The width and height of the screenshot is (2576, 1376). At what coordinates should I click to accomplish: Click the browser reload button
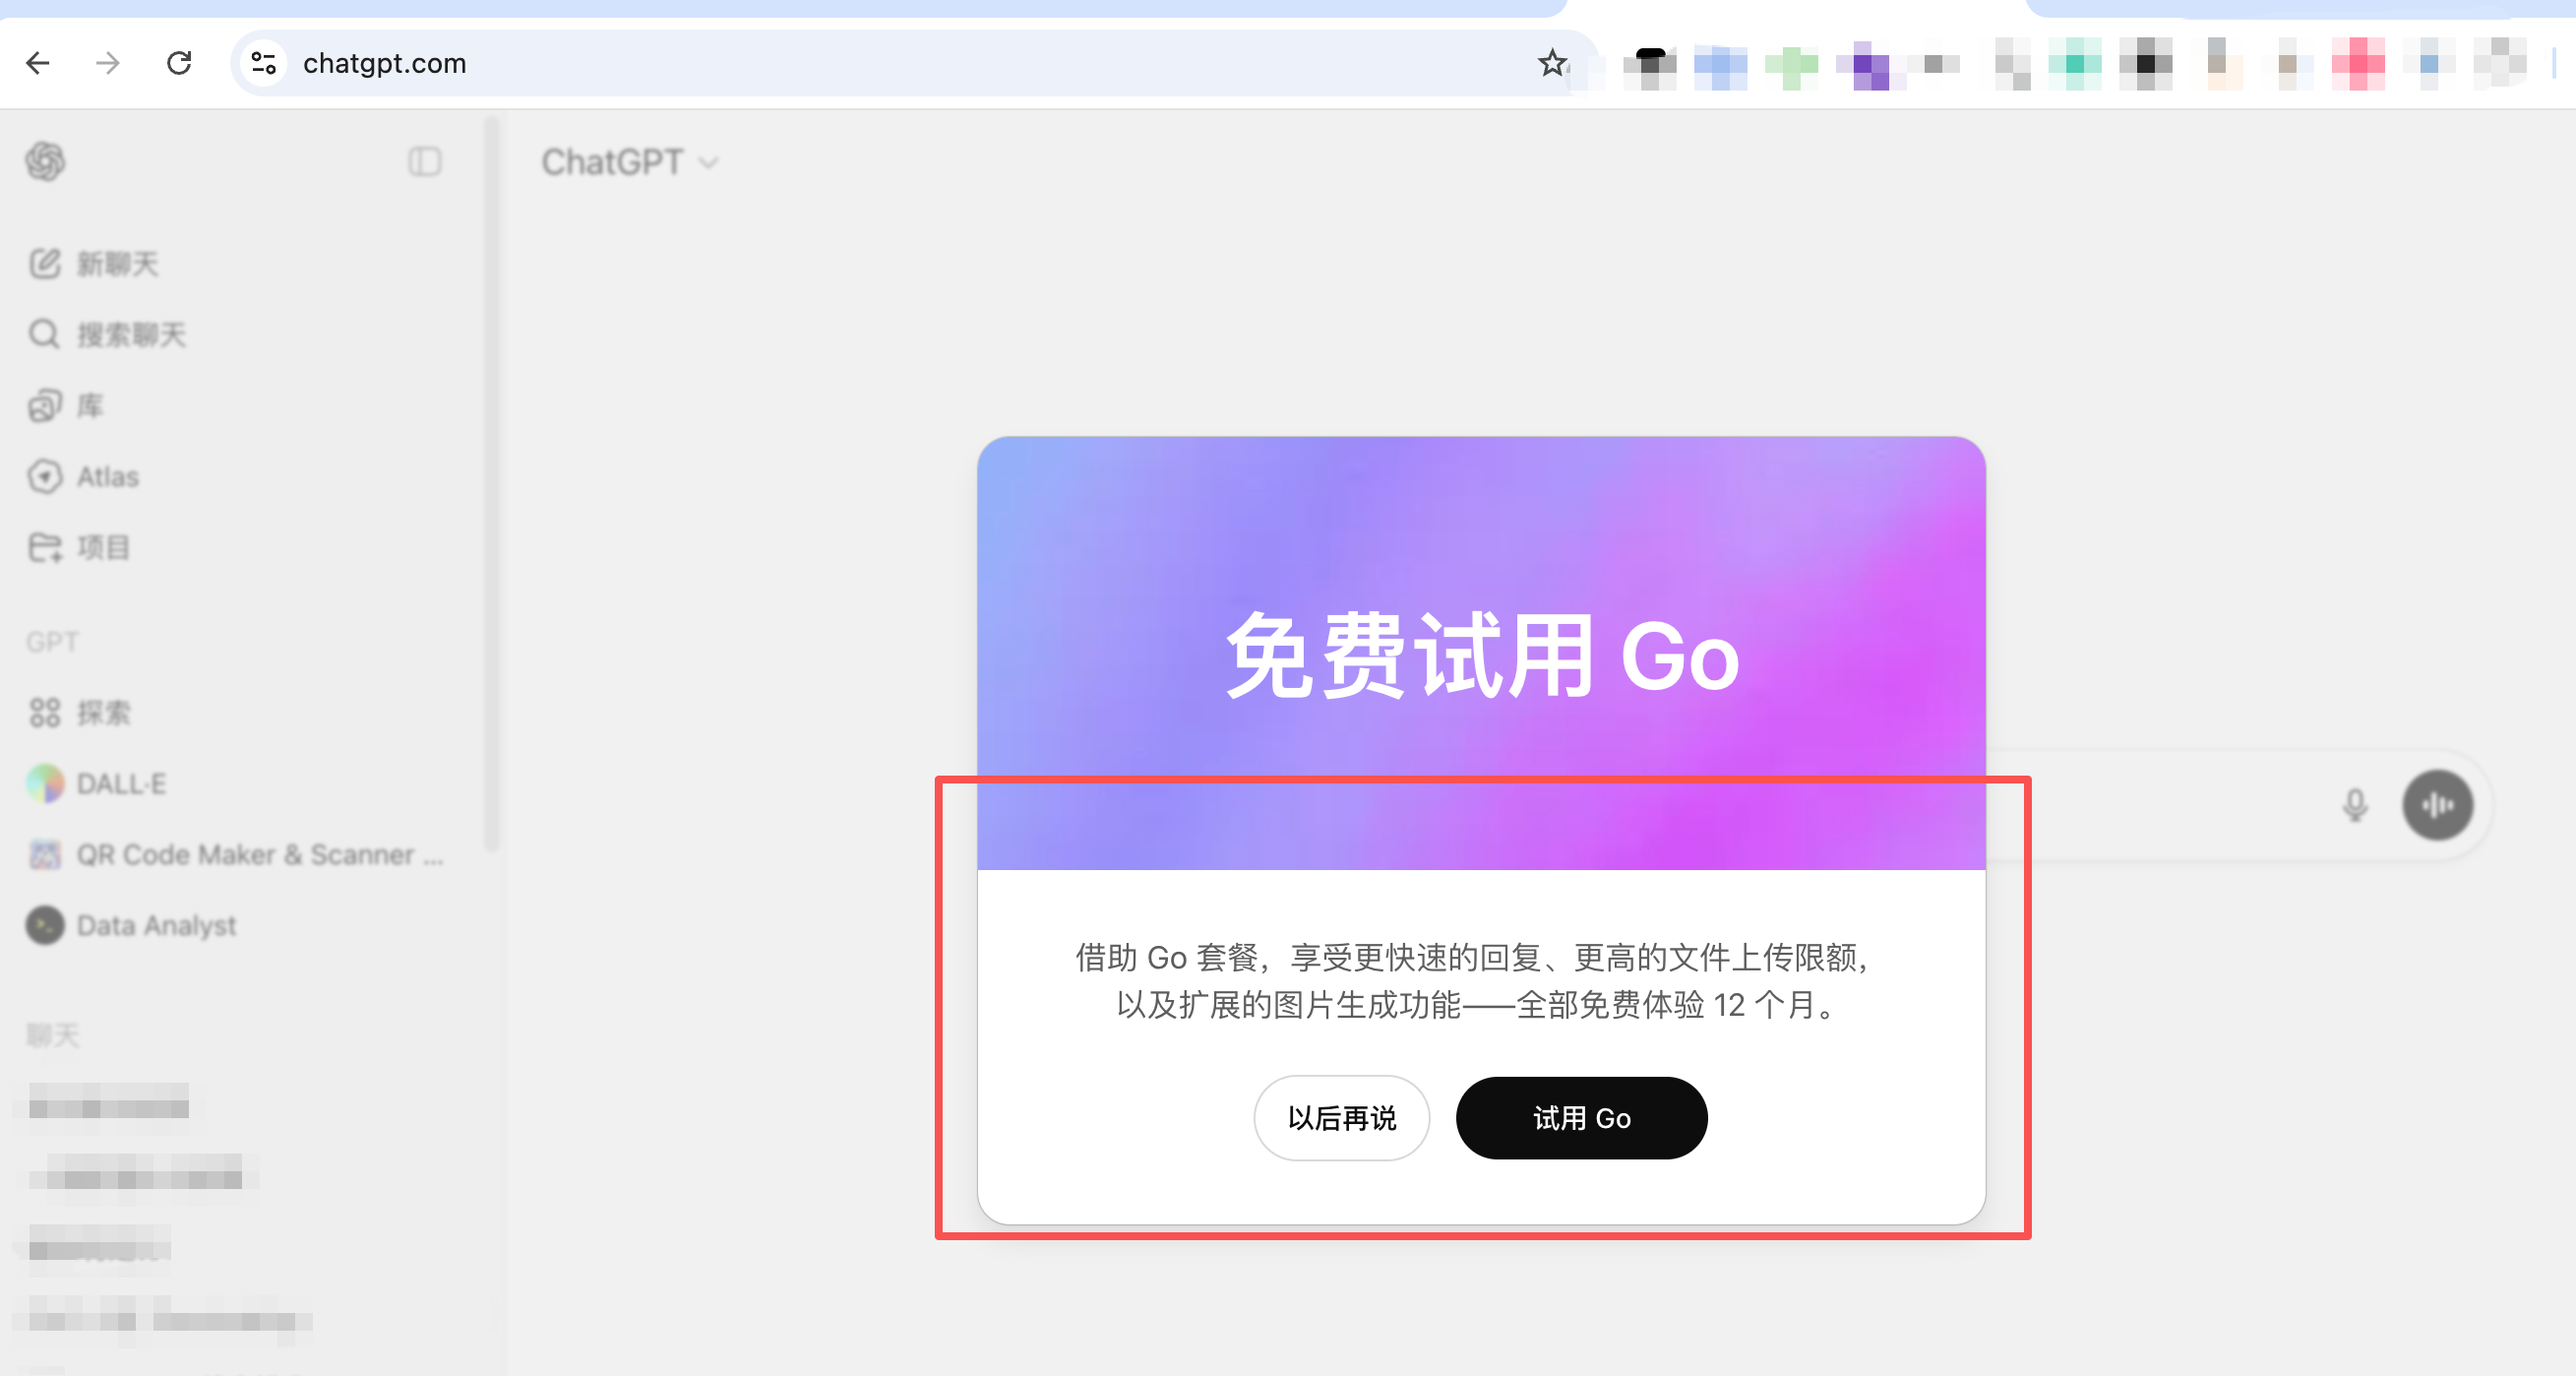(x=179, y=63)
